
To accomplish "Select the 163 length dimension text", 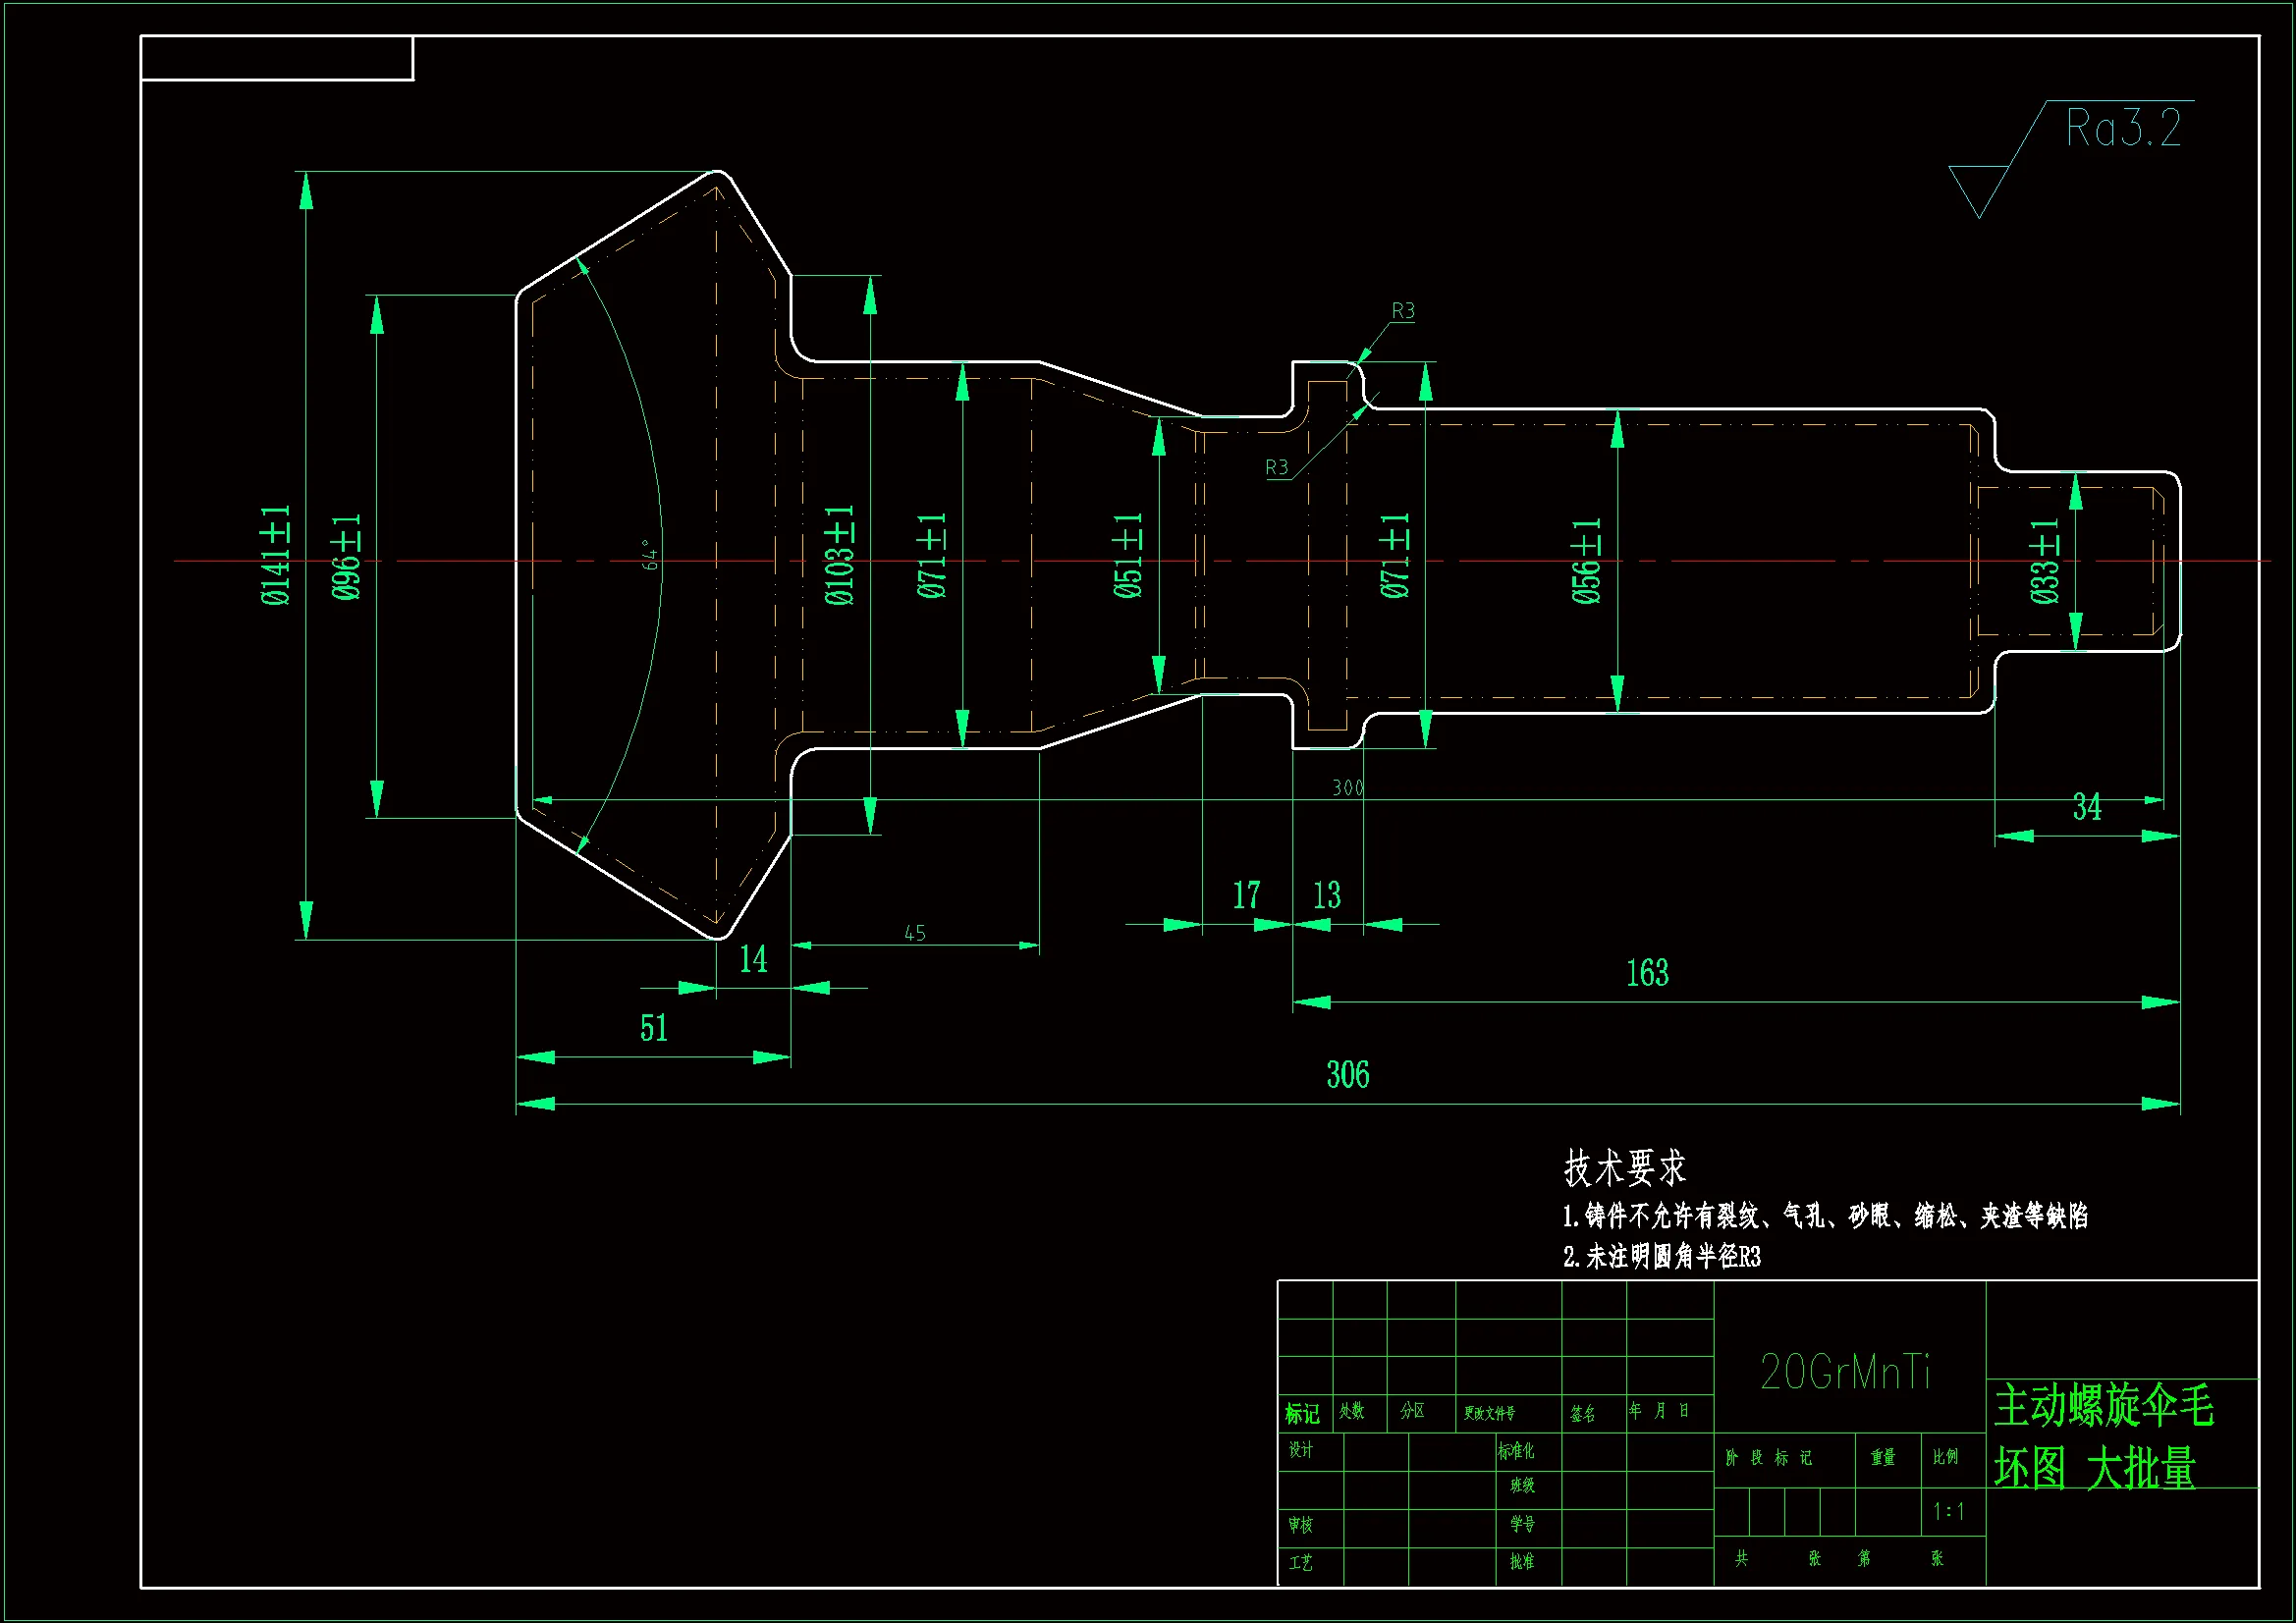I will coord(1646,973).
